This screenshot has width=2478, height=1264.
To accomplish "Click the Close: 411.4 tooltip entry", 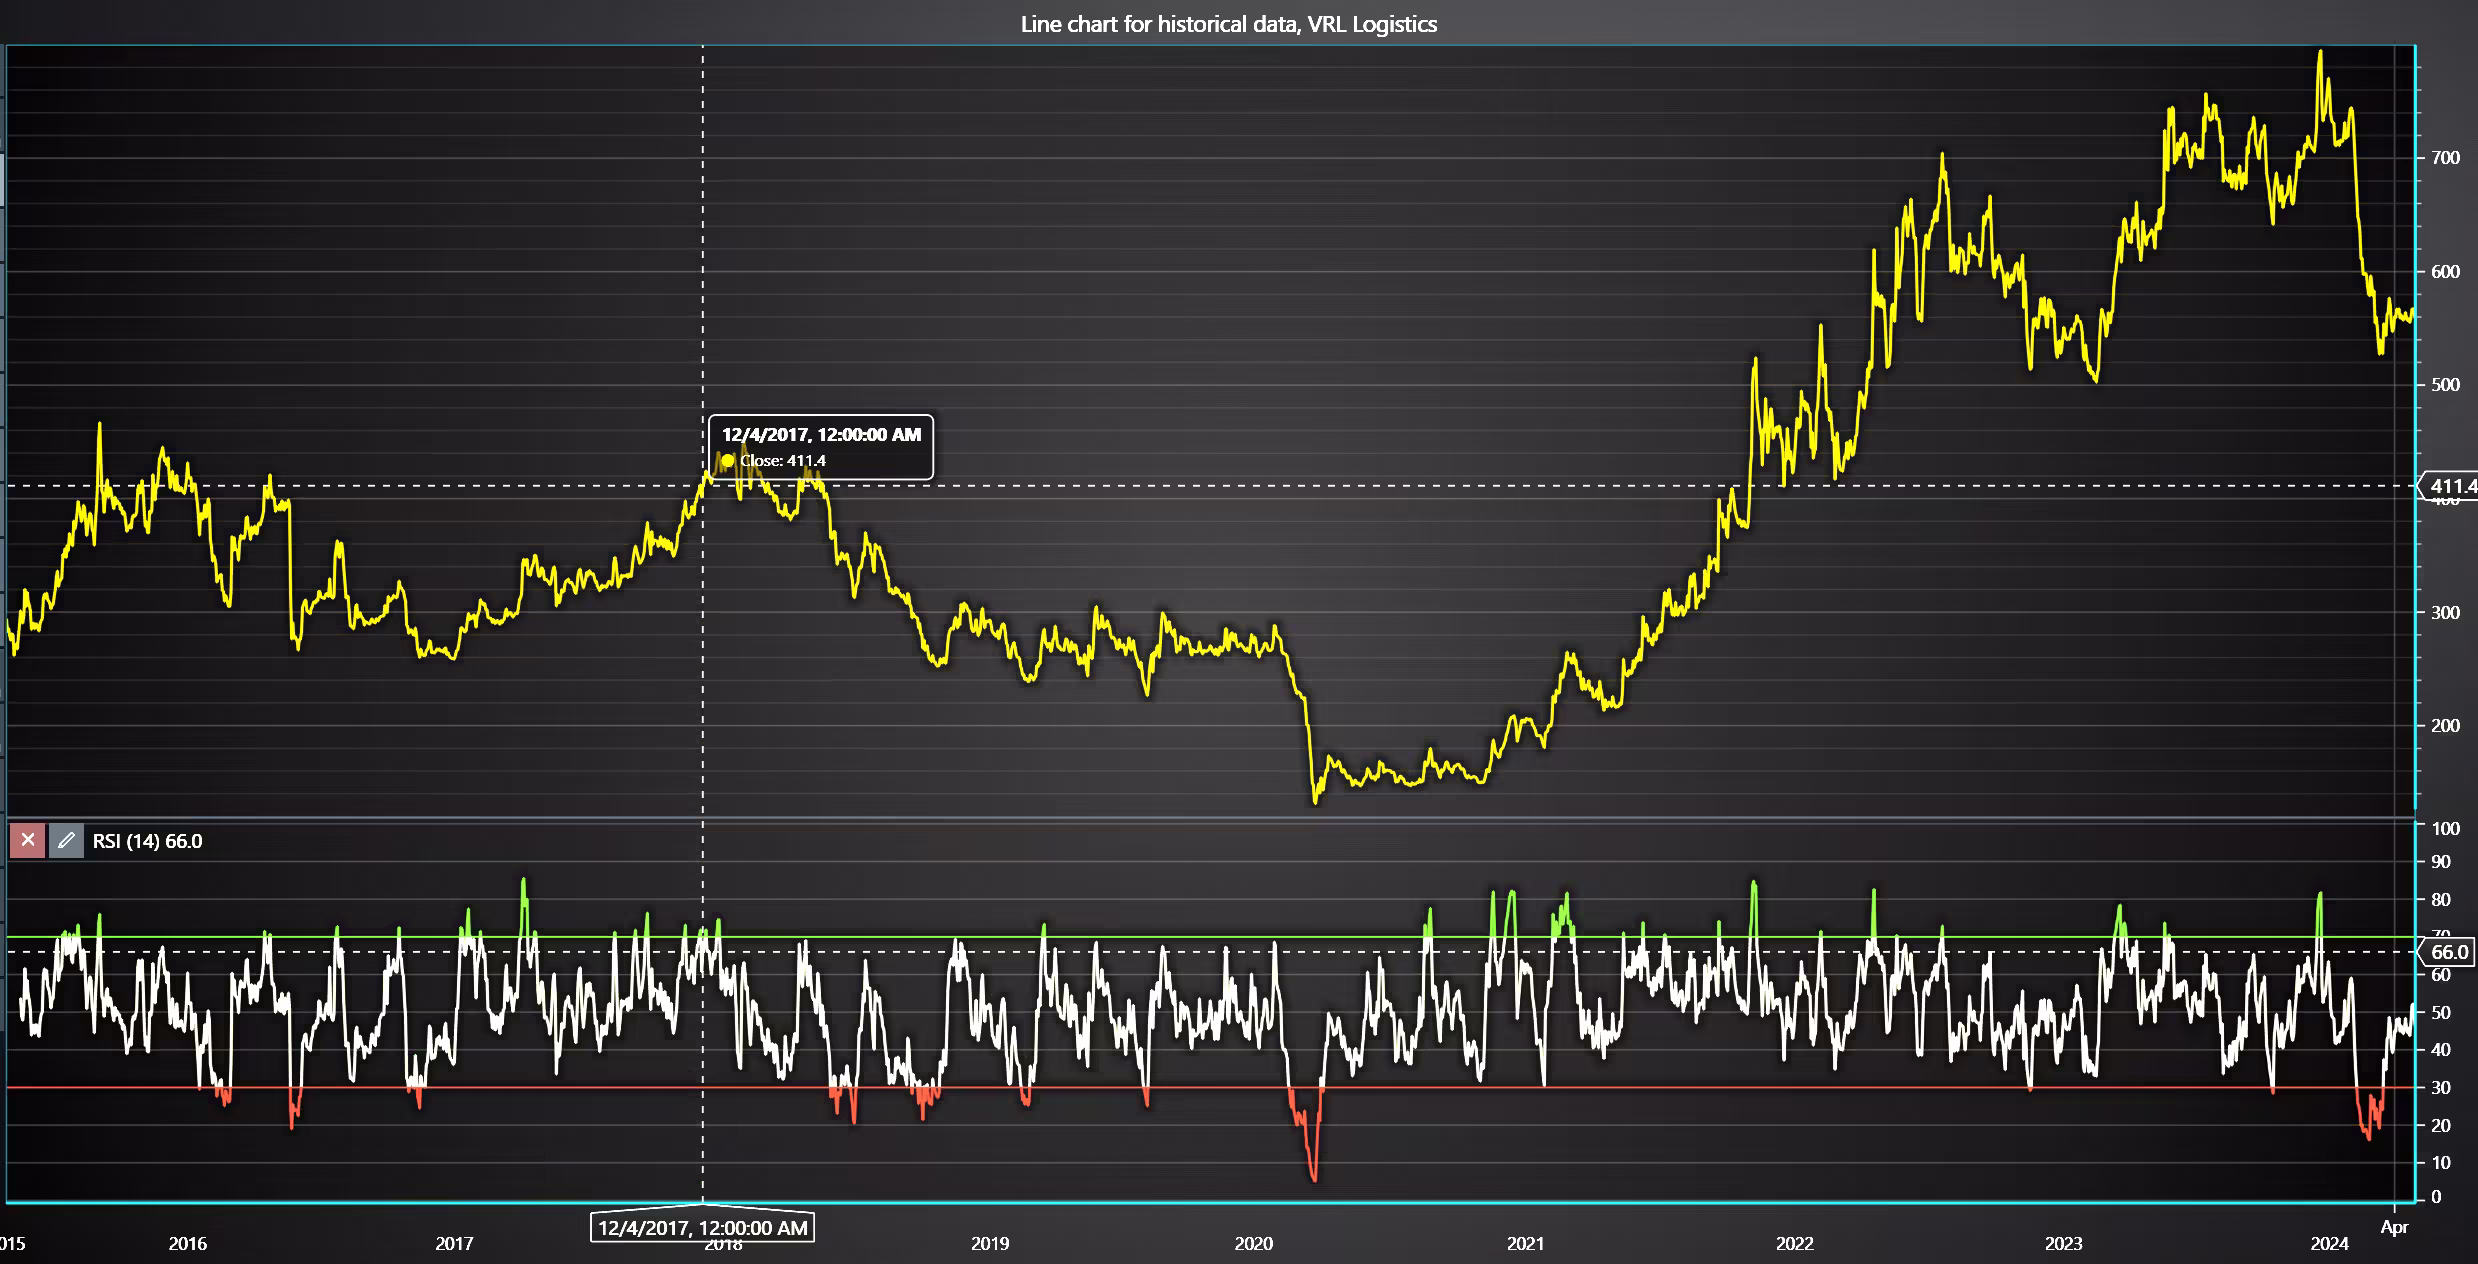I will point(782,461).
